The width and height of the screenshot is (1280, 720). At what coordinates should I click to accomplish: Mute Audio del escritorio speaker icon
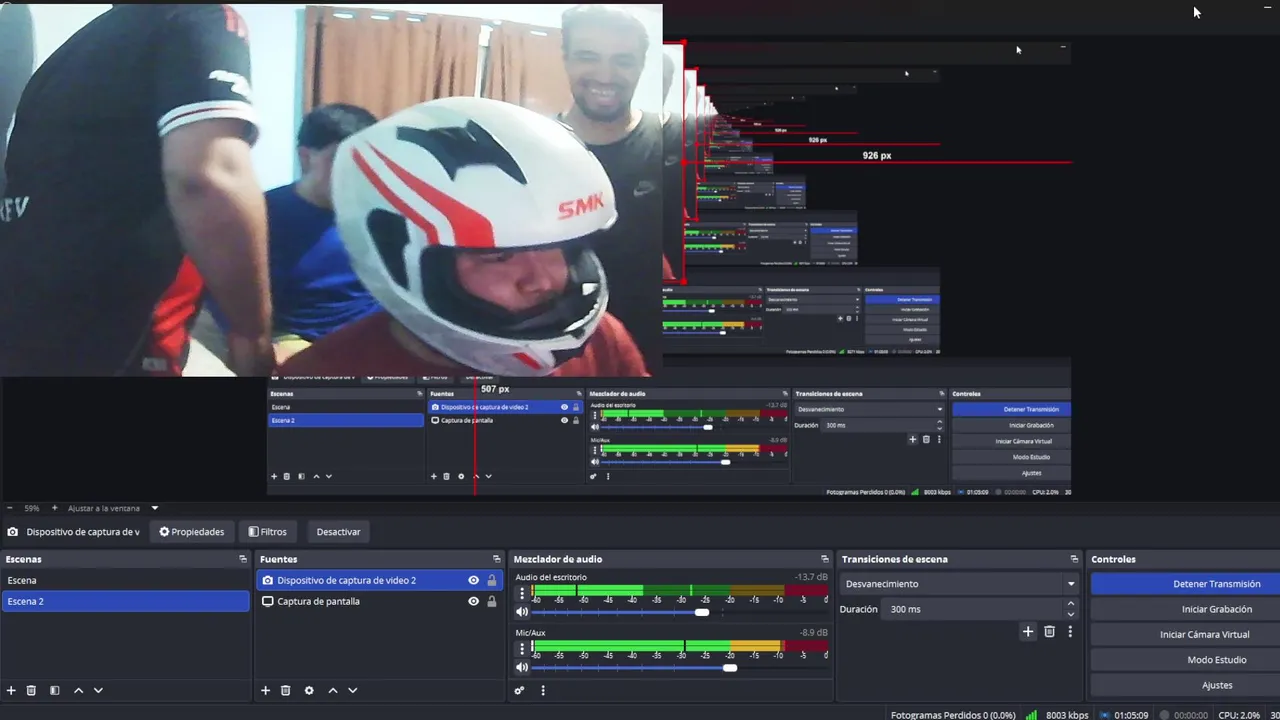point(522,612)
